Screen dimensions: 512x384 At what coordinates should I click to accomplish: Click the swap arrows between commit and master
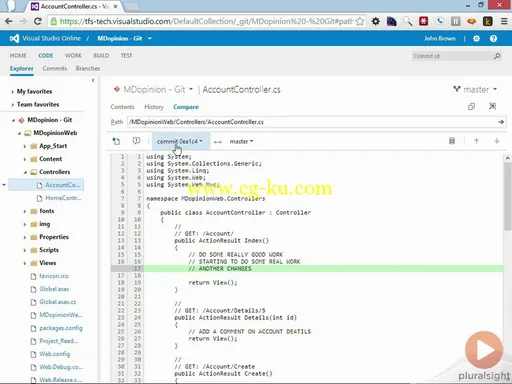[x=218, y=142]
